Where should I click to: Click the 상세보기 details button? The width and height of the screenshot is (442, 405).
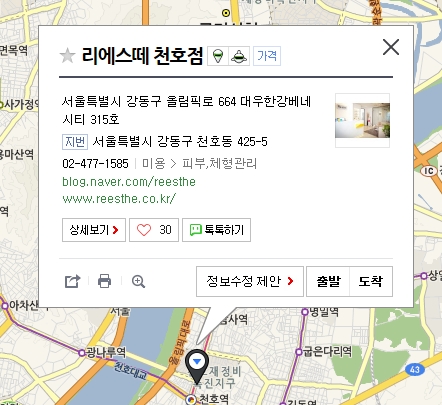point(94,230)
